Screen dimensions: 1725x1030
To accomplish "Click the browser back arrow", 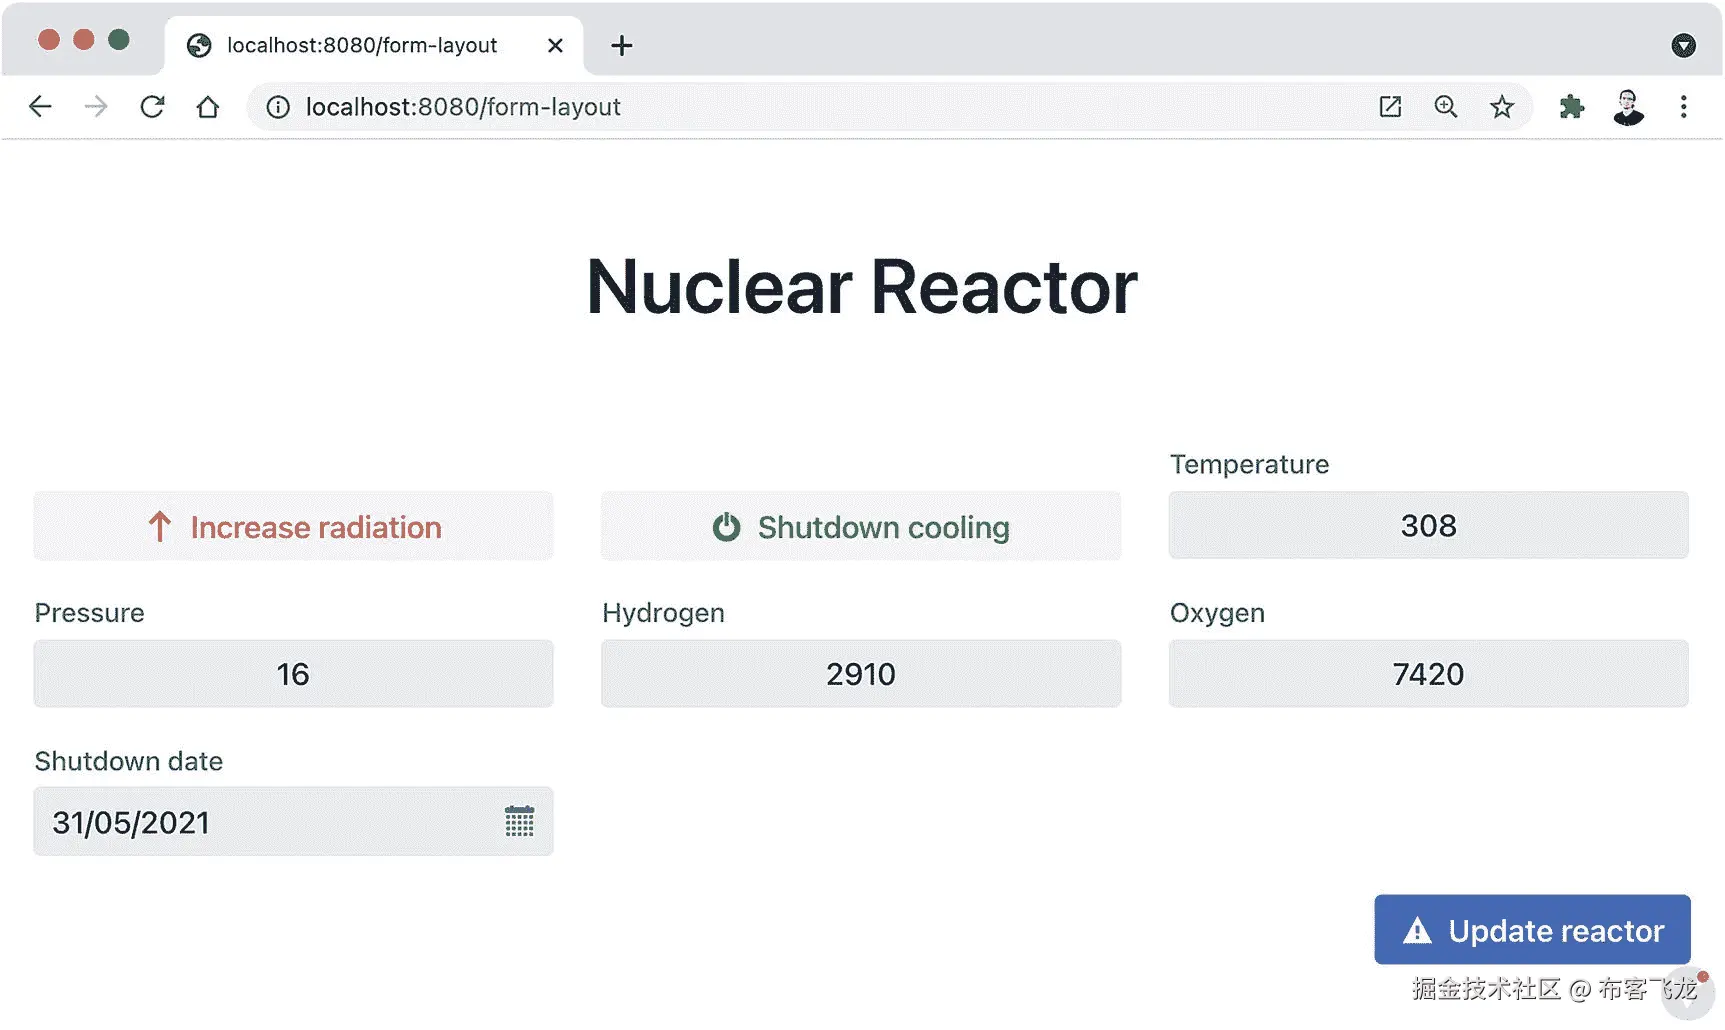I will tap(40, 107).
